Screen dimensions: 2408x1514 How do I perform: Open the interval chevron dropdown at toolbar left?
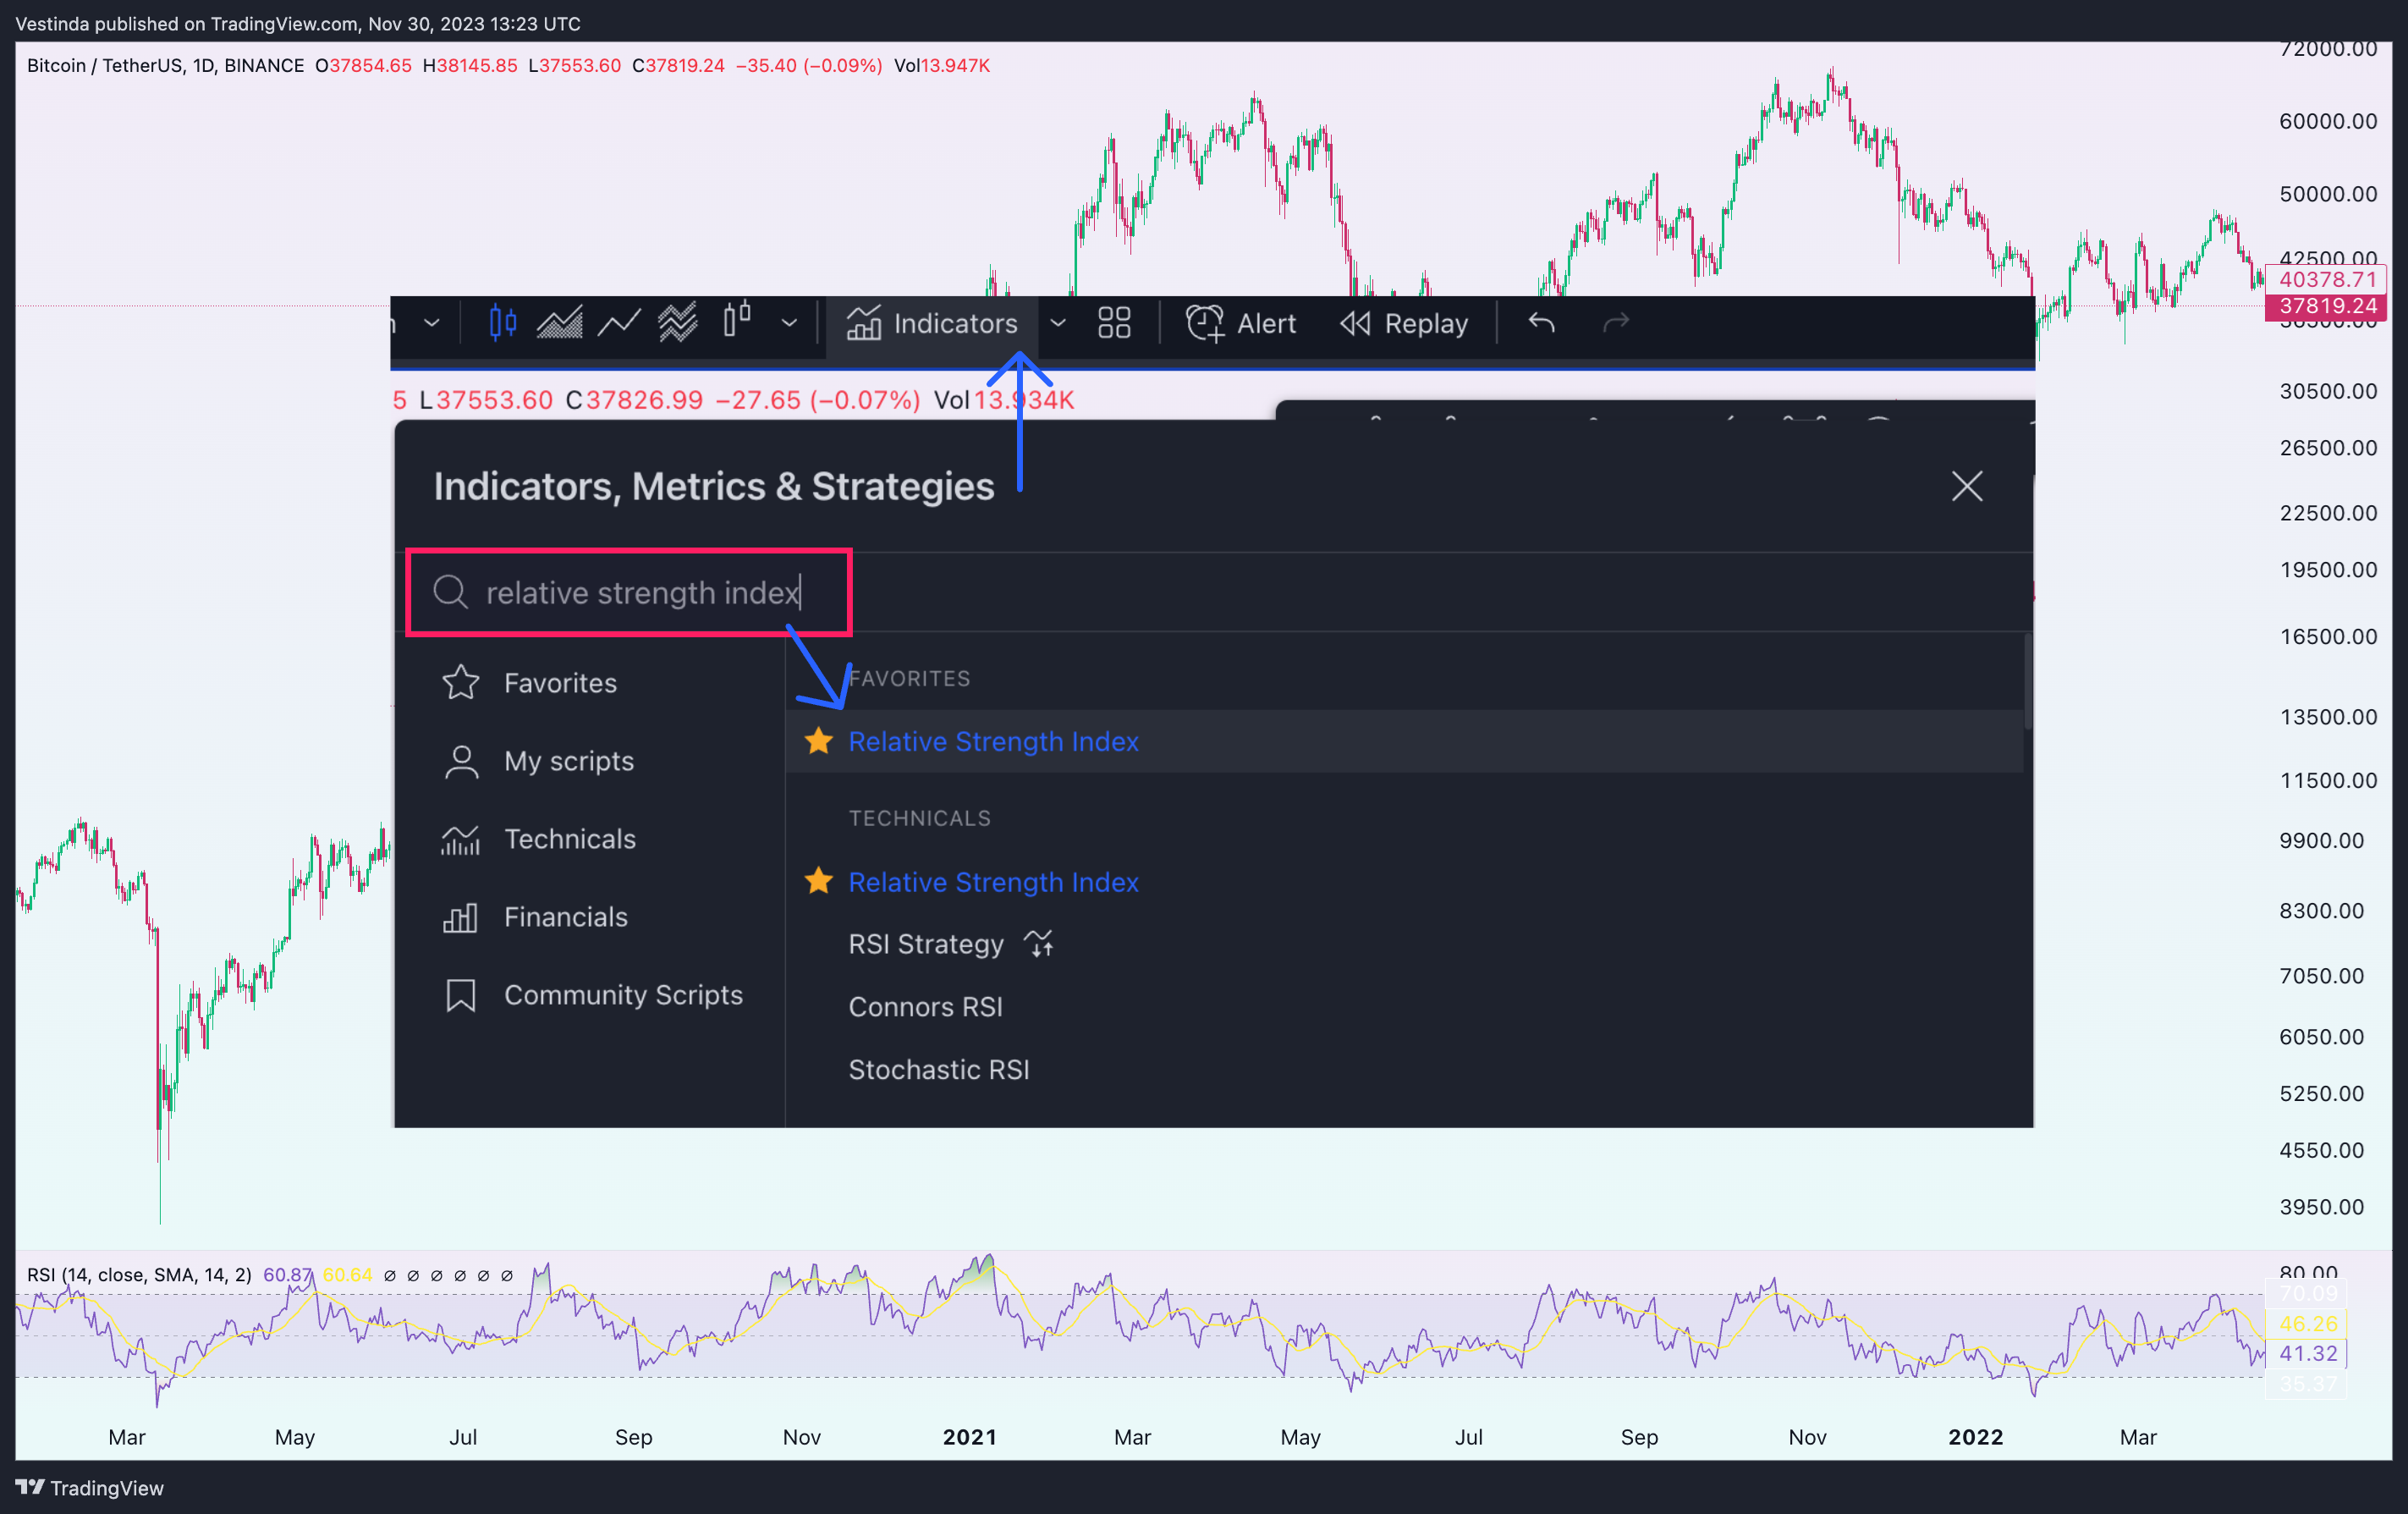point(432,323)
